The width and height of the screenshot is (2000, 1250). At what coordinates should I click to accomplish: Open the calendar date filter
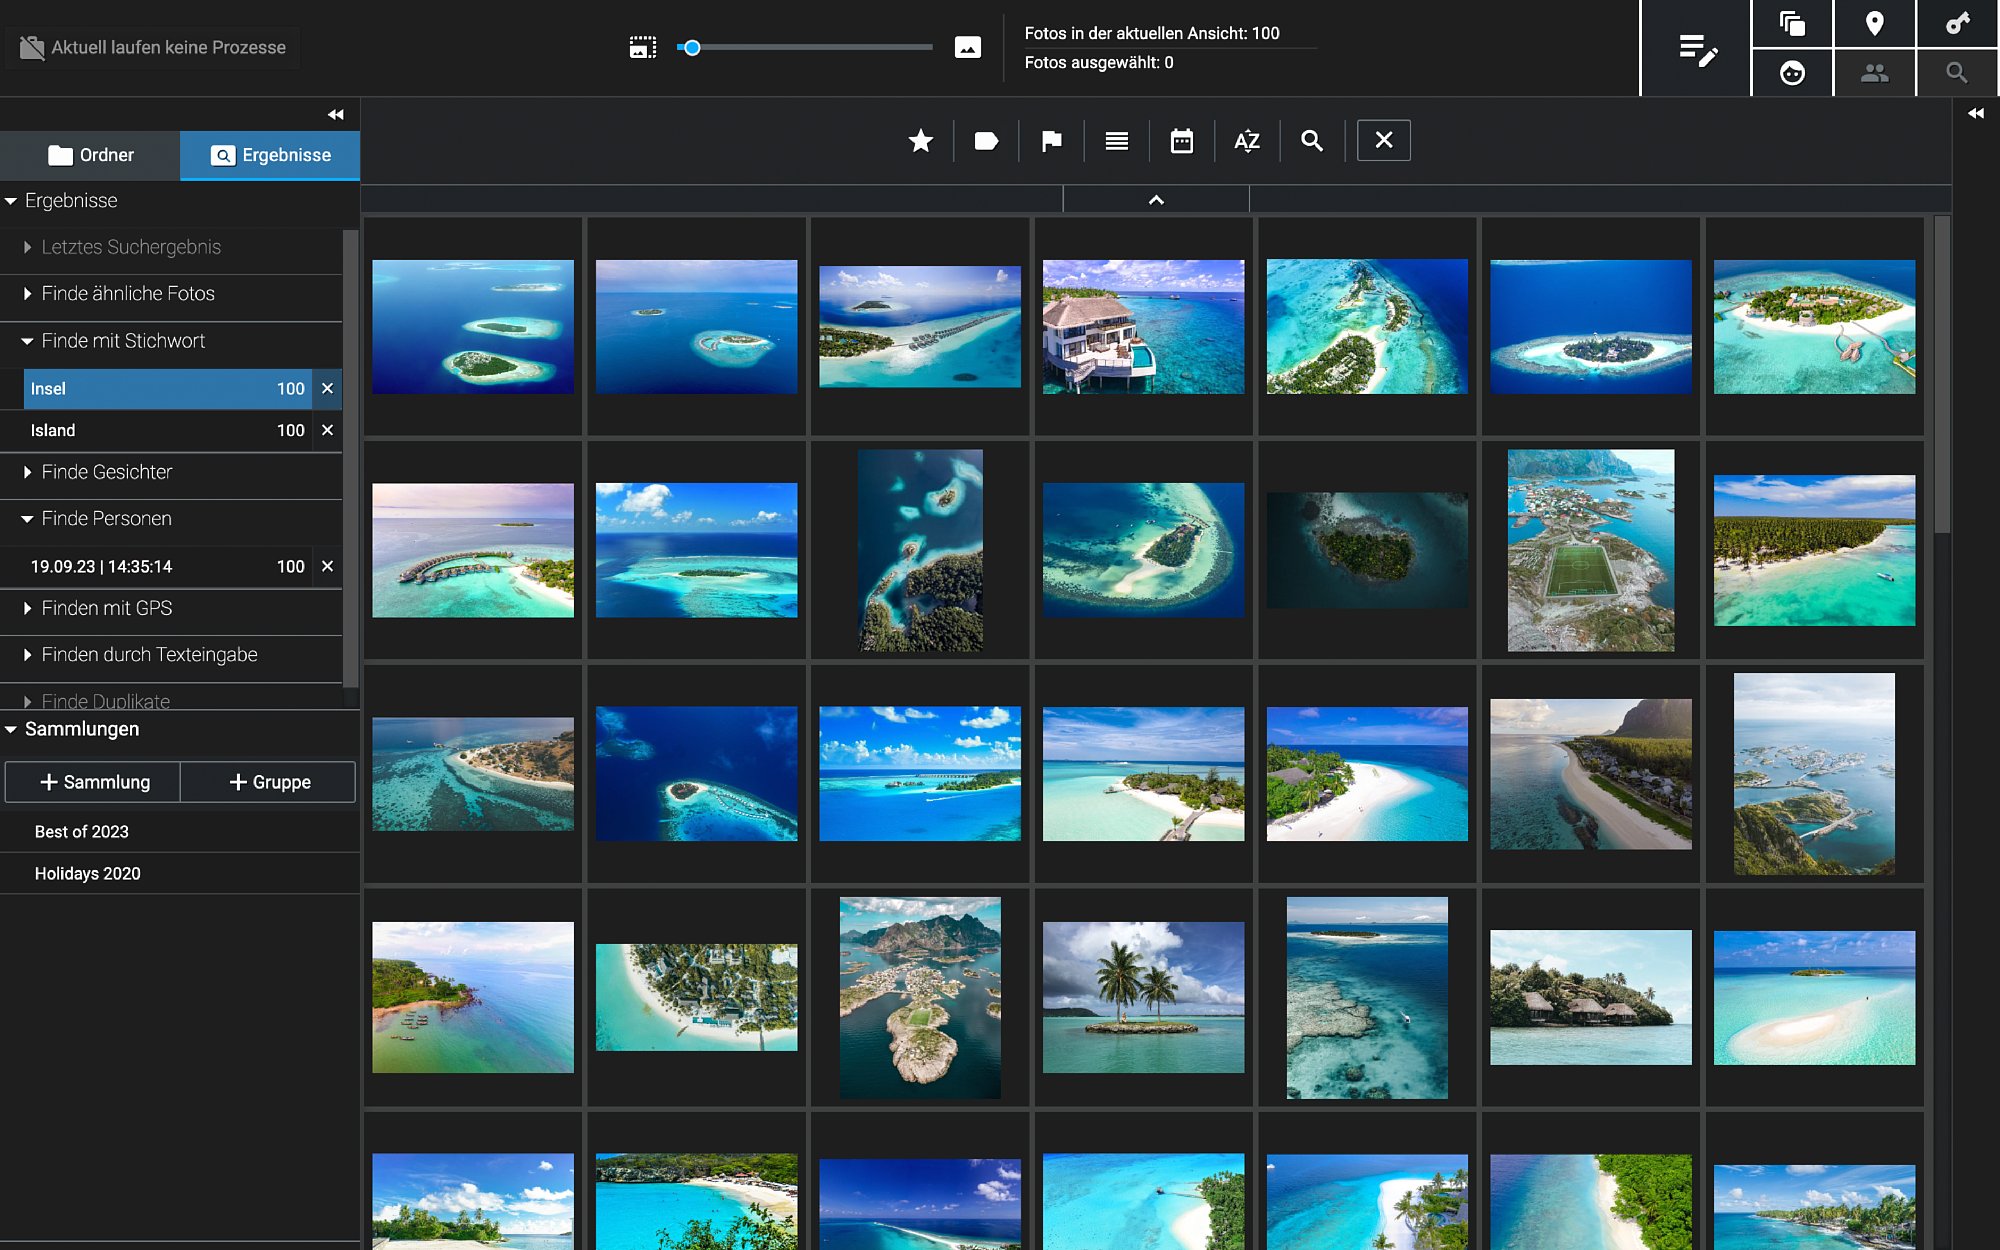coord(1182,141)
